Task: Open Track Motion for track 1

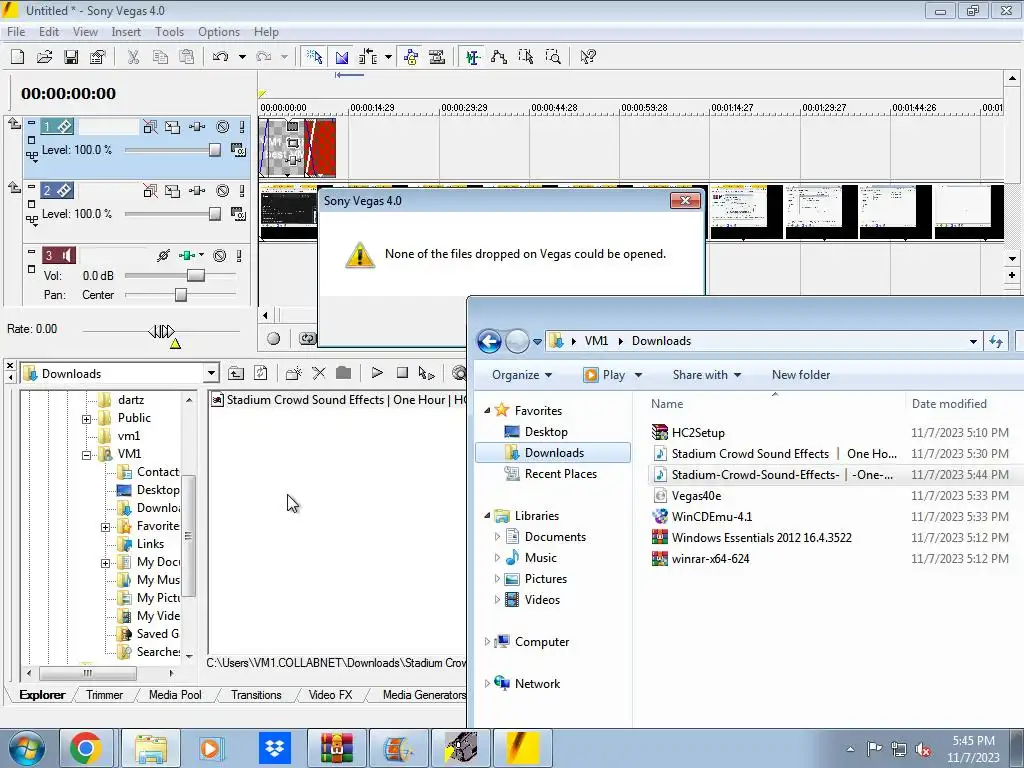Action: [x=172, y=127]
